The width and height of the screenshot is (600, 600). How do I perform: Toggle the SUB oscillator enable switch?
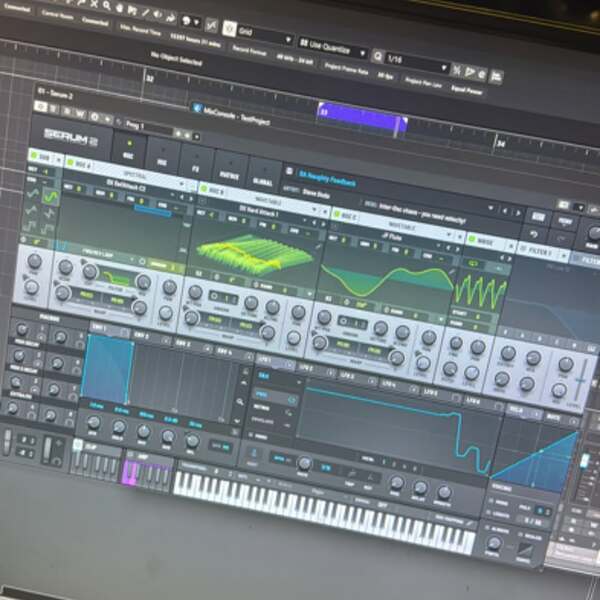point(34,155)
